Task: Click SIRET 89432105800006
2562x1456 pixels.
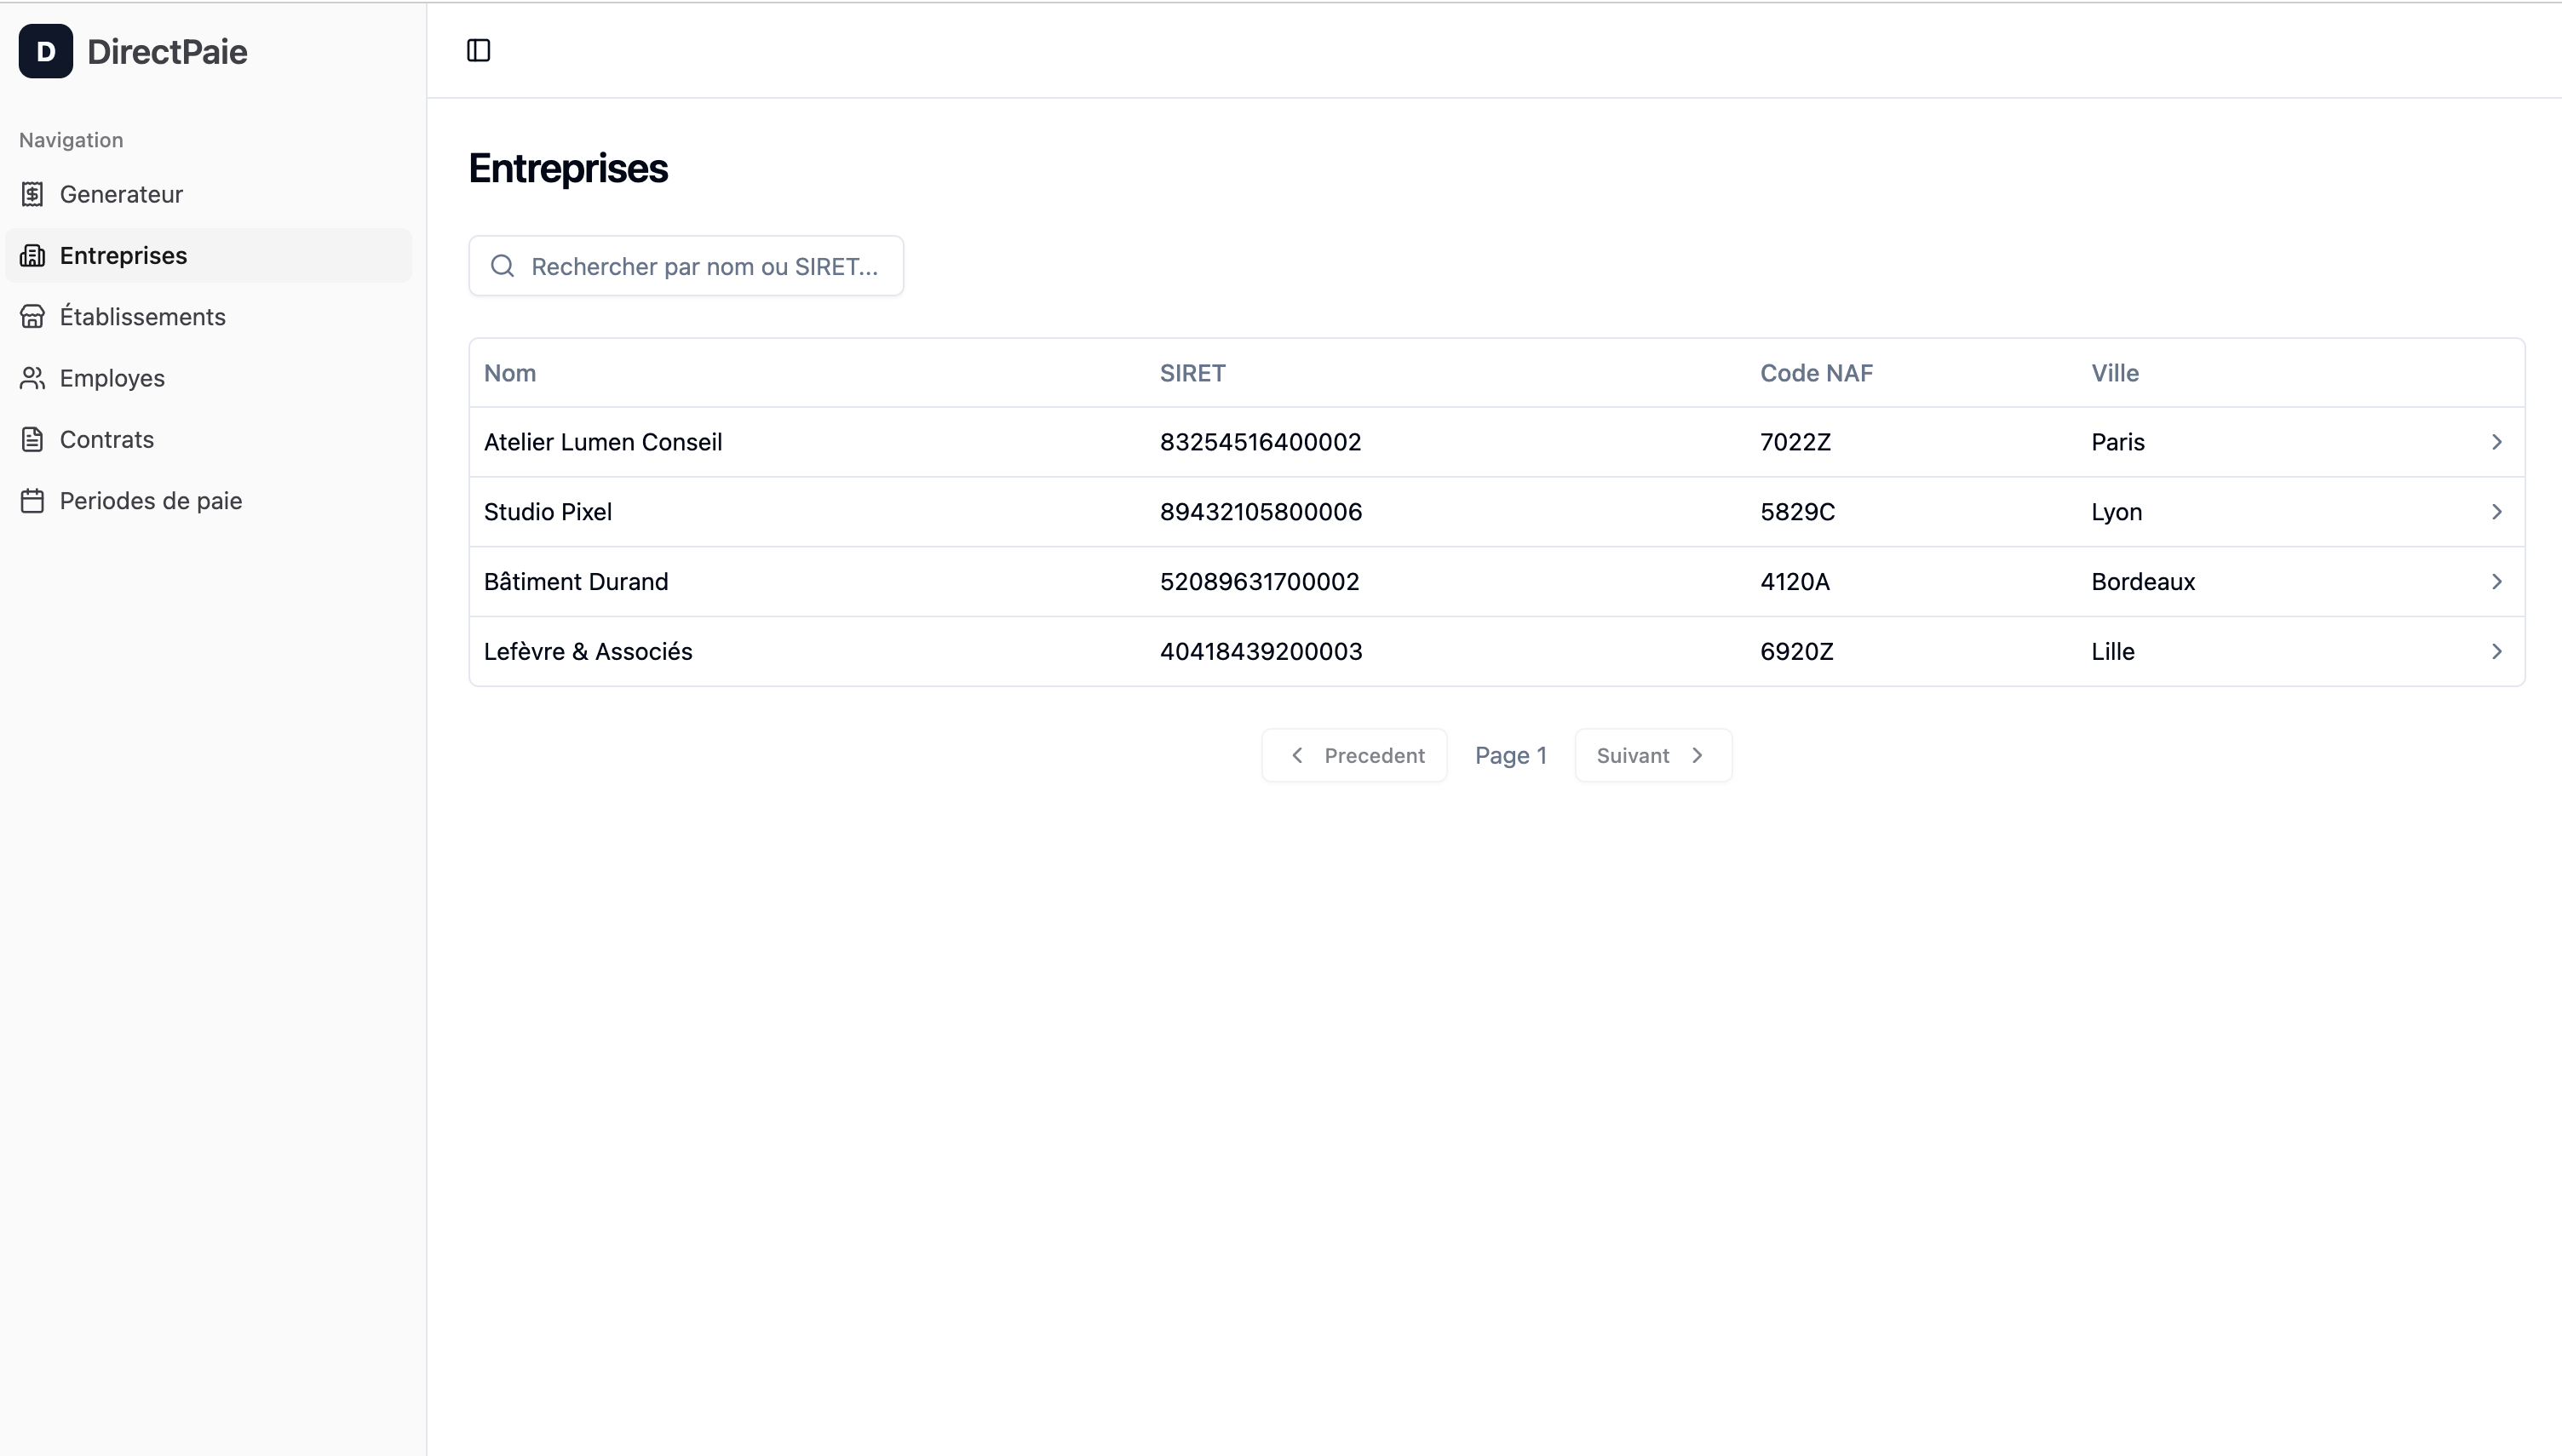Action: click(1261, 512)
